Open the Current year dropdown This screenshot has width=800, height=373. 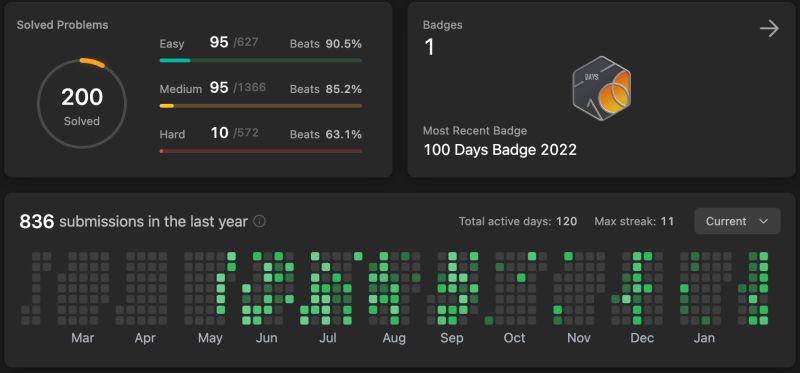[737, 221]
